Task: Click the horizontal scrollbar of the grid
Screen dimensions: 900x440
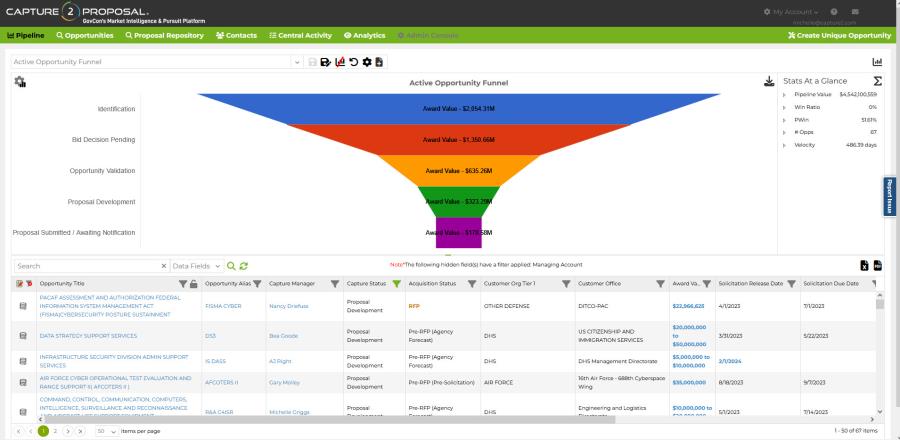Action: coord(330,419)
